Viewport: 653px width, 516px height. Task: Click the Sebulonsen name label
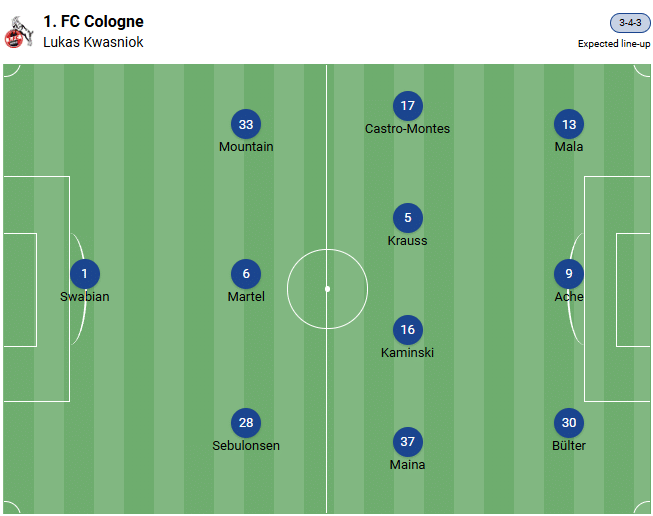coord(246,446)
